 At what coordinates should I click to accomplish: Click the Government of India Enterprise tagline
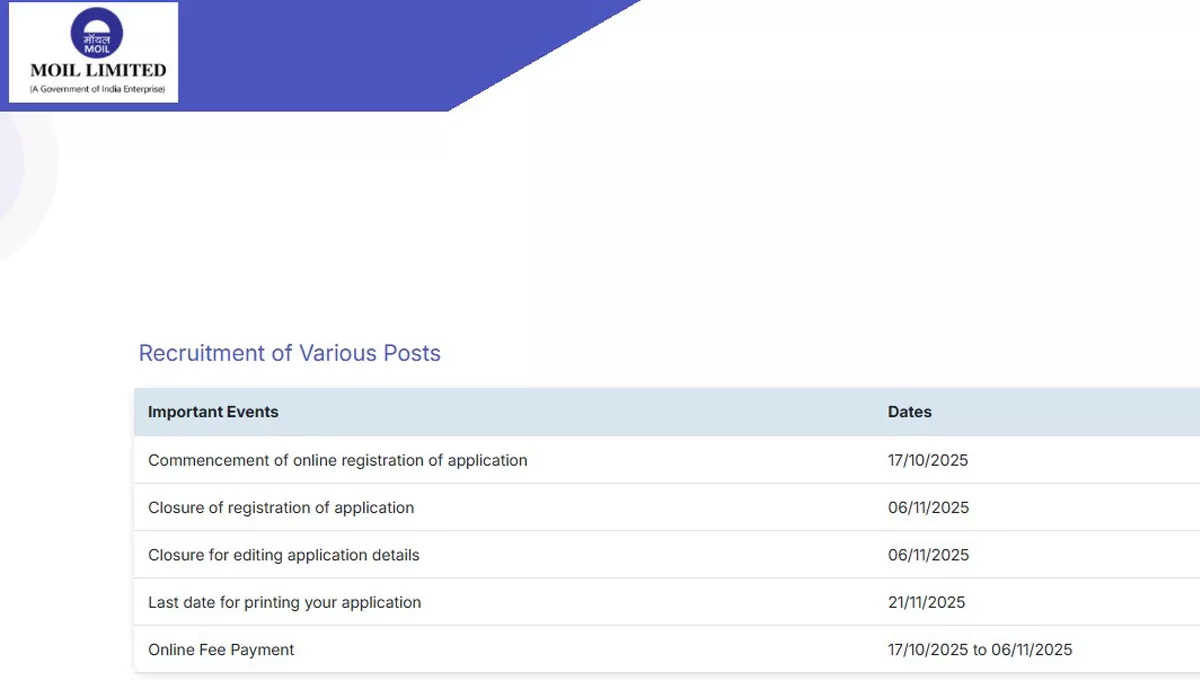tap(97, 89)
